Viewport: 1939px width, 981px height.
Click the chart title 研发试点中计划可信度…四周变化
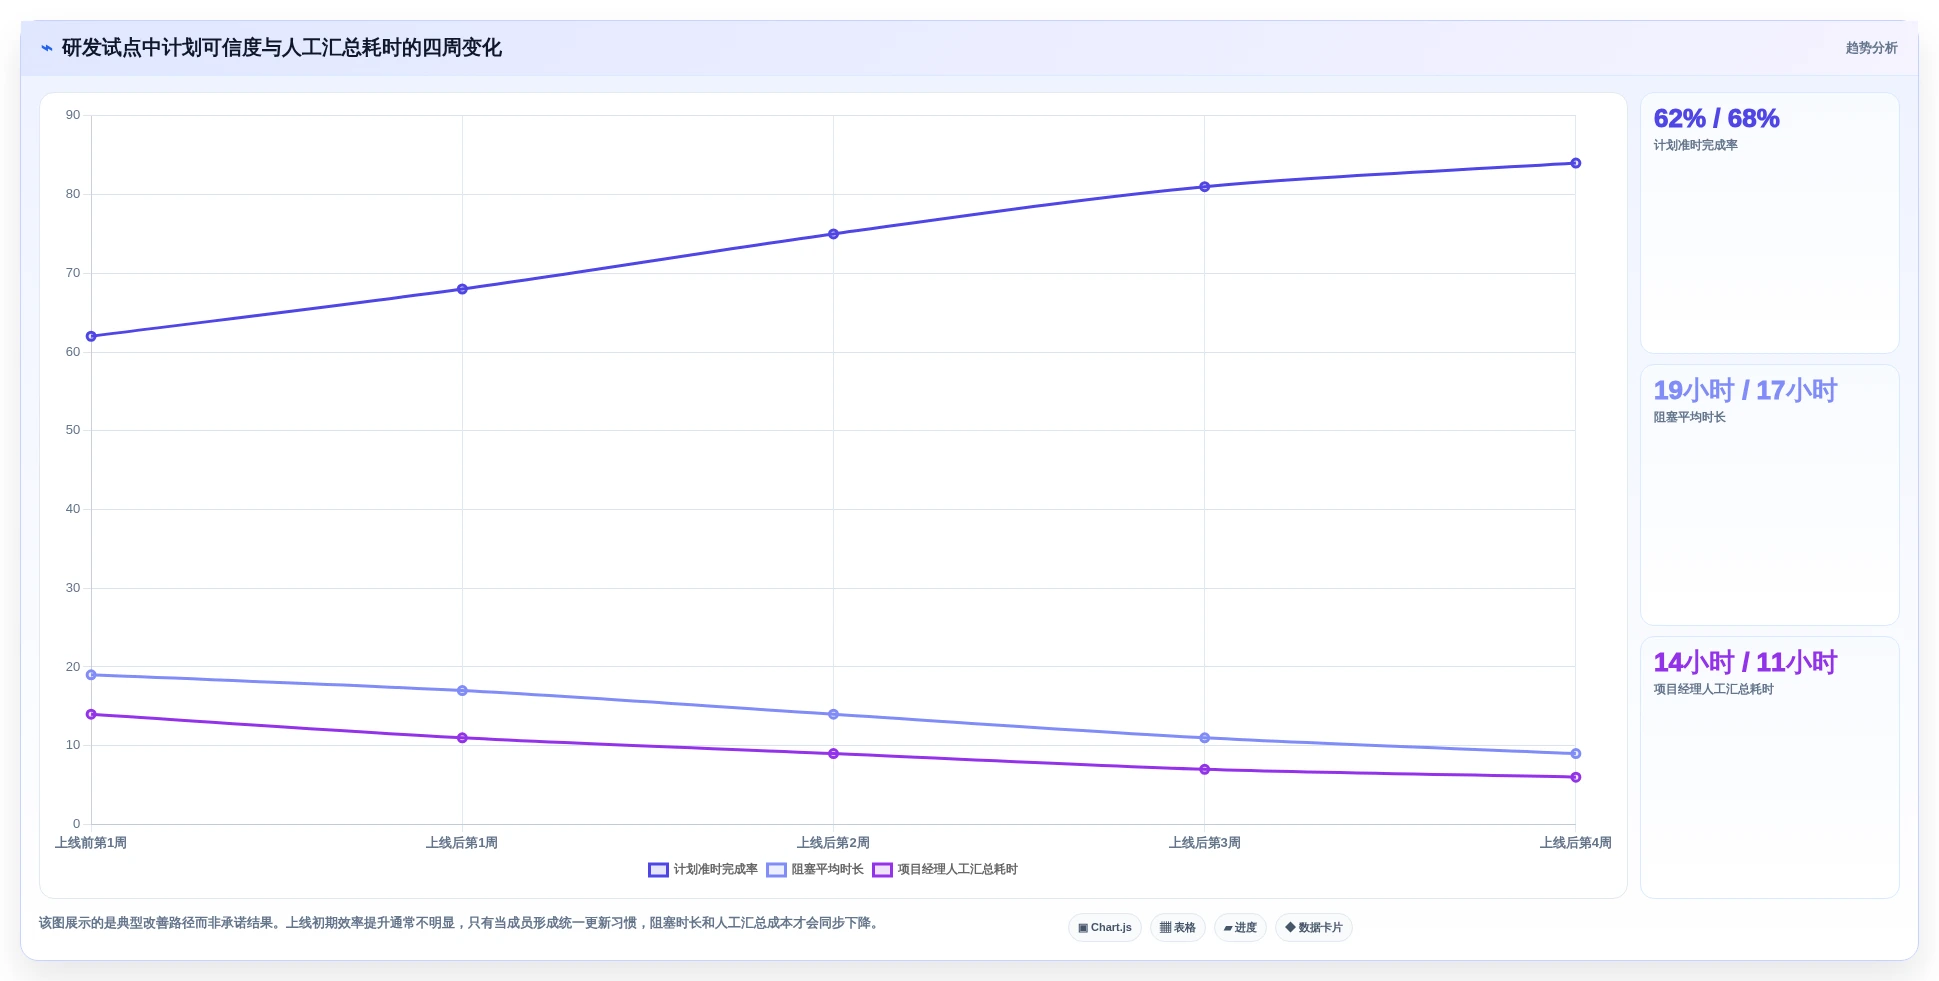click(282, 48)
